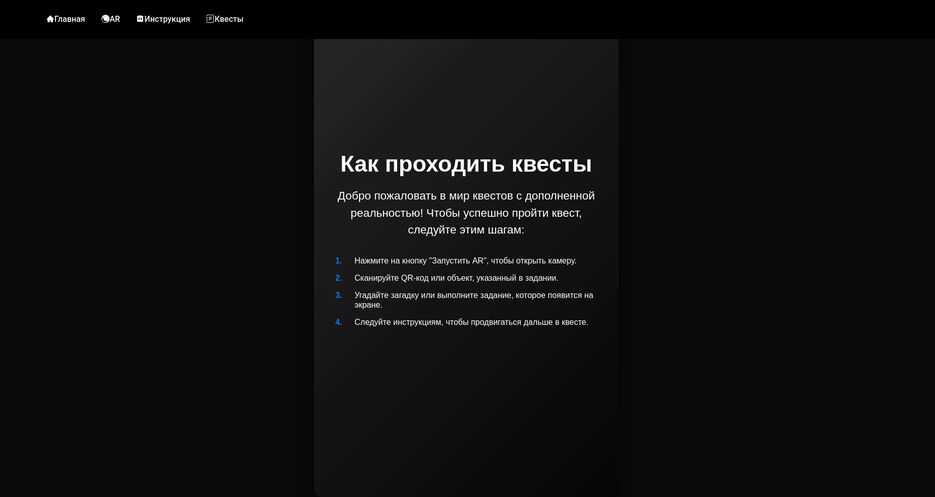Click the AR icon in the navbar
935x497 pixels.
105,19
